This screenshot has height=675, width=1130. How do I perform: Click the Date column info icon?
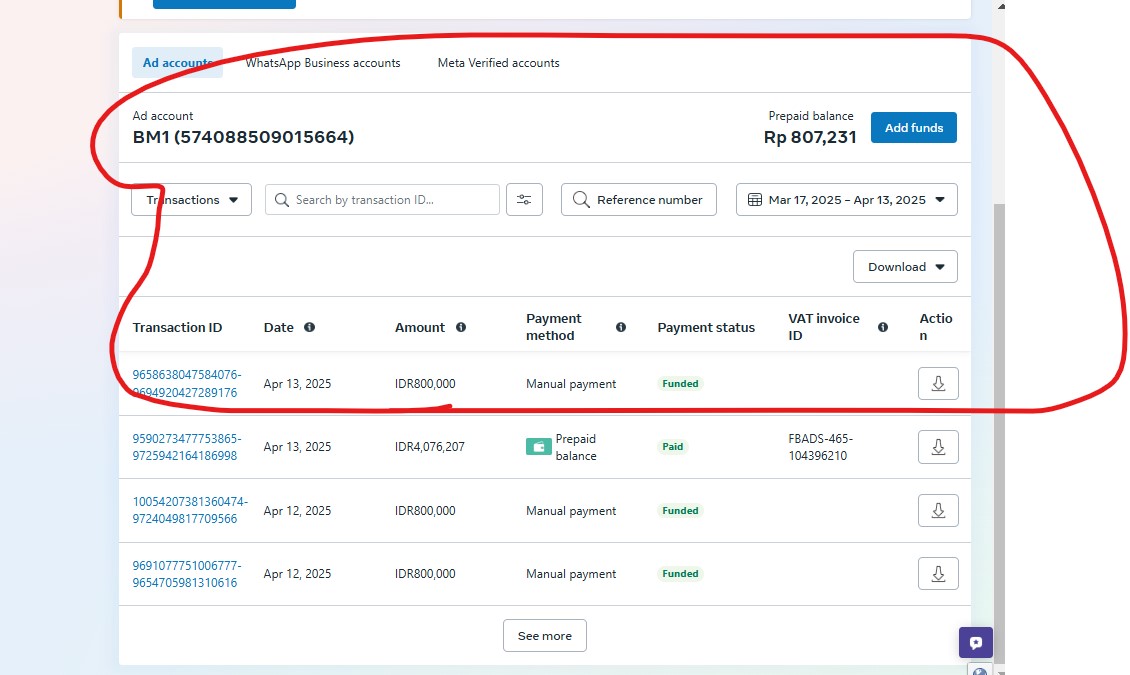(x=309, y=327)
